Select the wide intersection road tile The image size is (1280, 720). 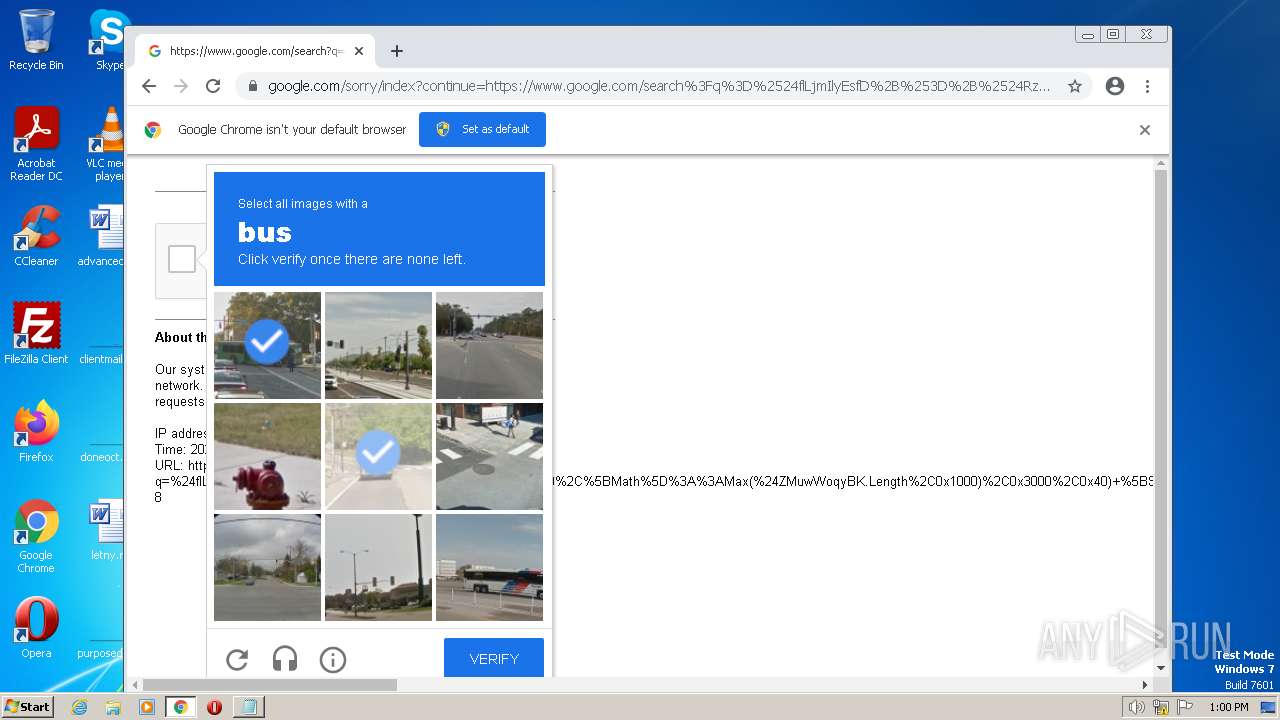coord(489,345)
